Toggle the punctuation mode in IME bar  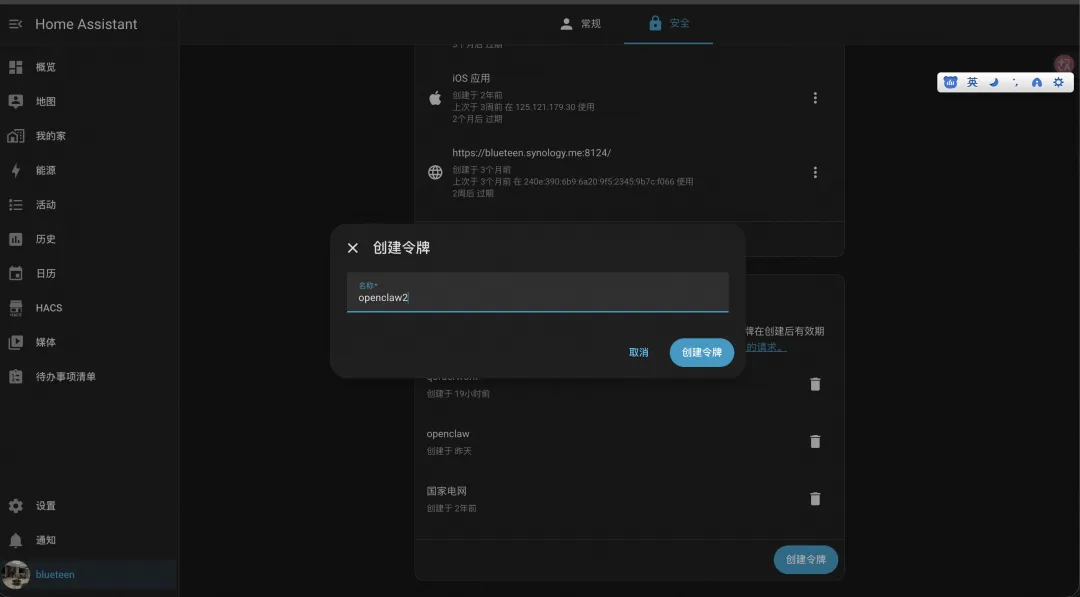pyautogui.click(x=1015, y=83)
